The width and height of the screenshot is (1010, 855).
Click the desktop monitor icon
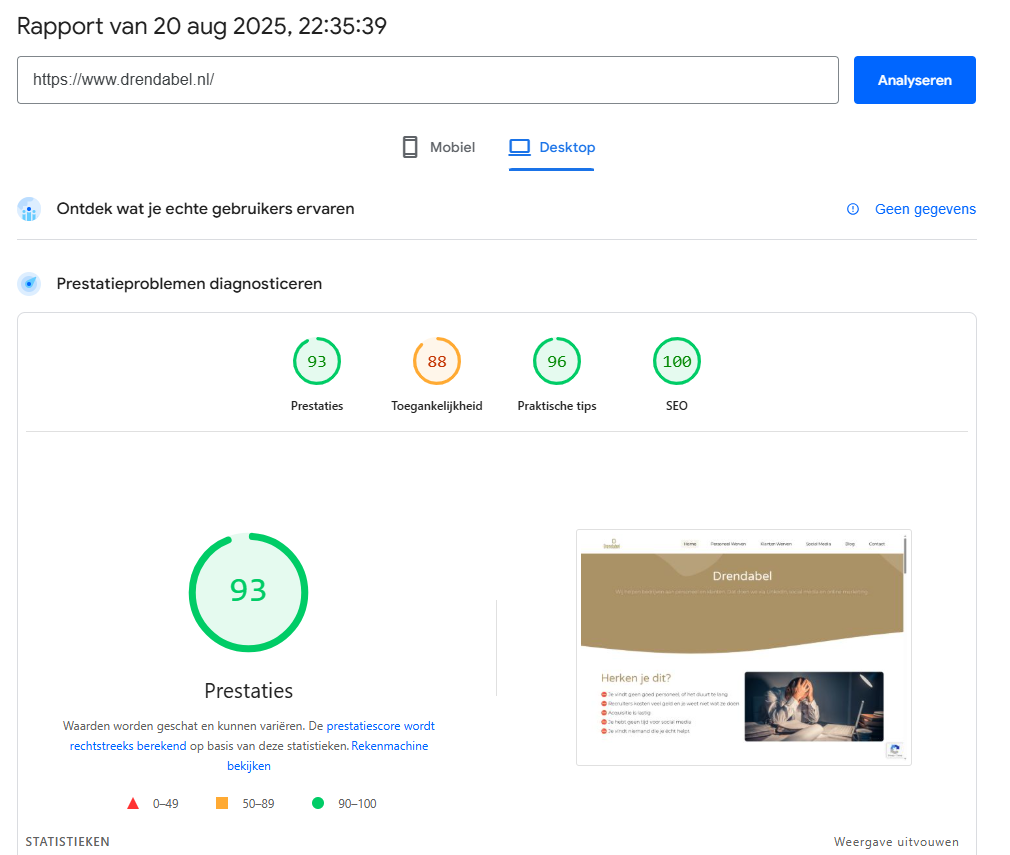pos(519,147)
